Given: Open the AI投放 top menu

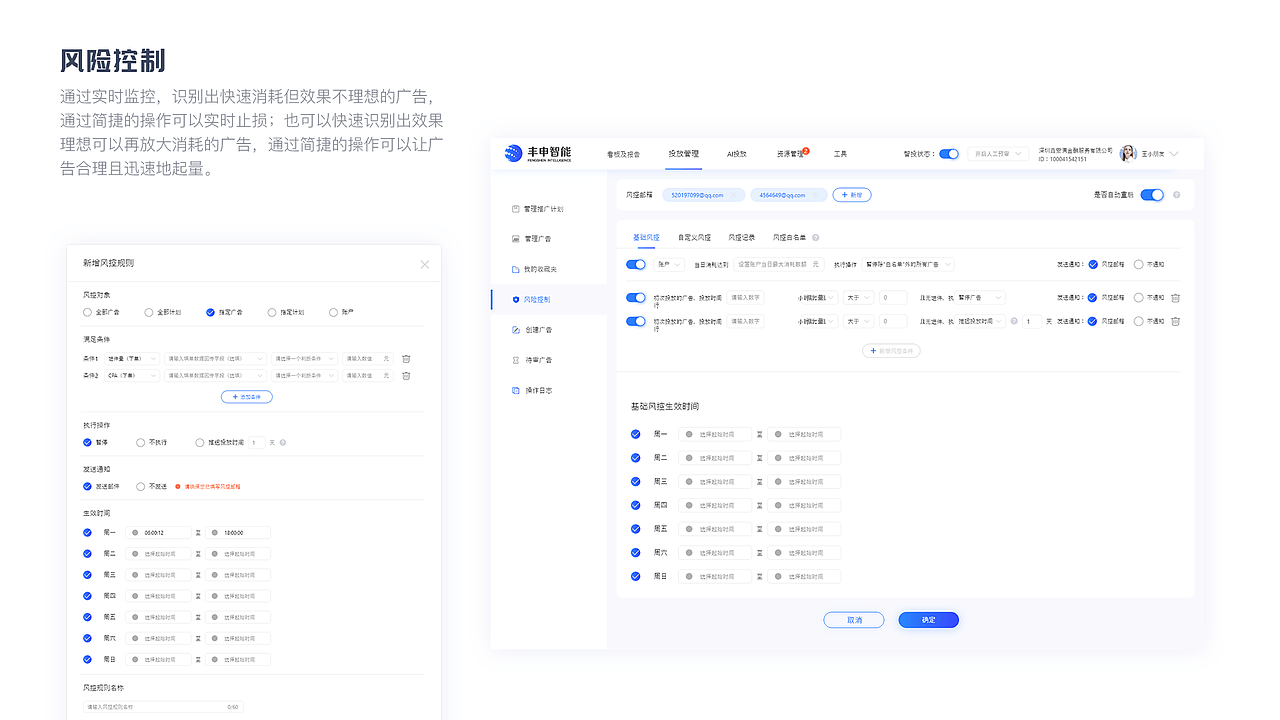Looking at the screenshot, I should click(737, 154).
